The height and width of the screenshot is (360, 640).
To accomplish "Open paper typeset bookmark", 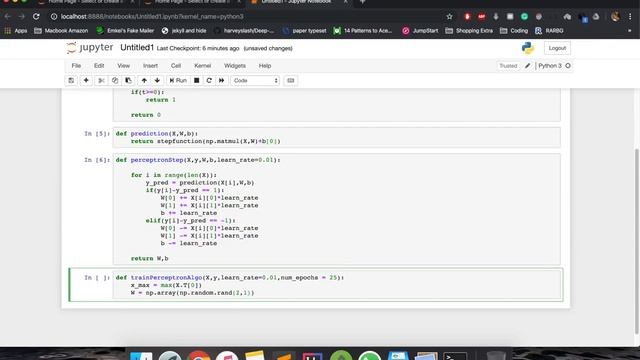I will pos(304,31).
